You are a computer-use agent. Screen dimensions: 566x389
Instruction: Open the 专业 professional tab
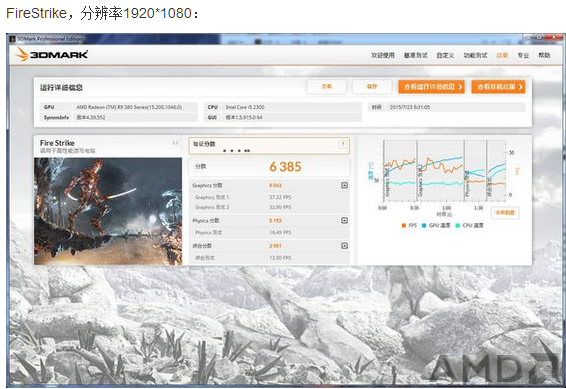coord(523,55)
